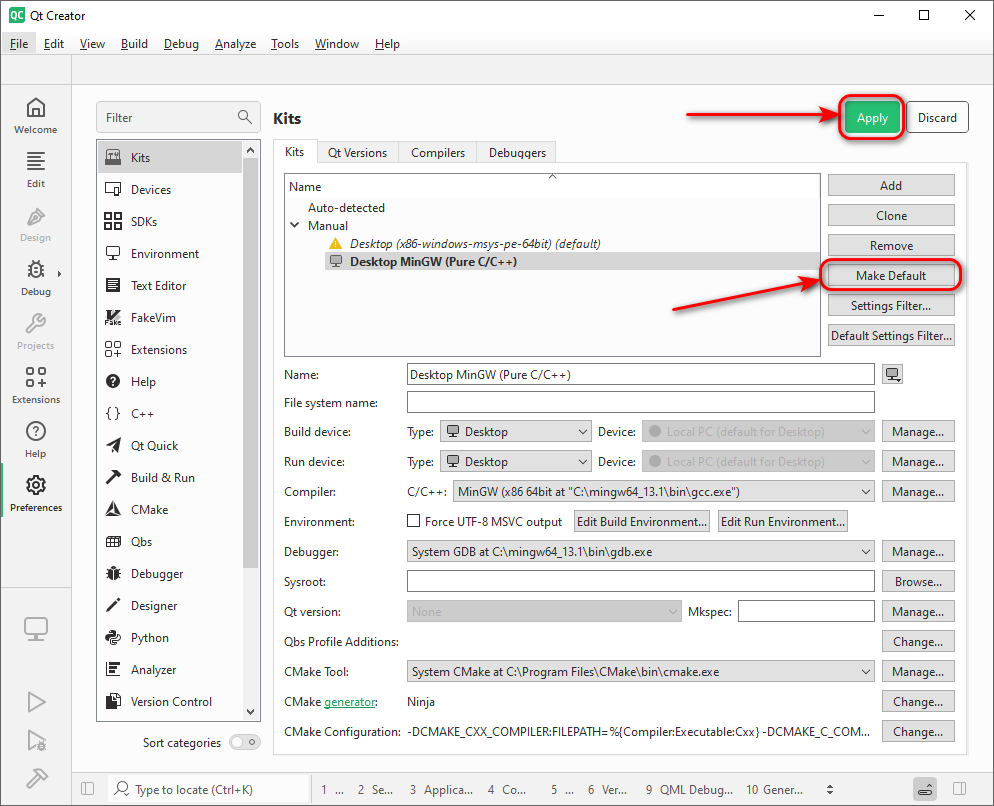Select the Preferences gear icon

[36, 486]
